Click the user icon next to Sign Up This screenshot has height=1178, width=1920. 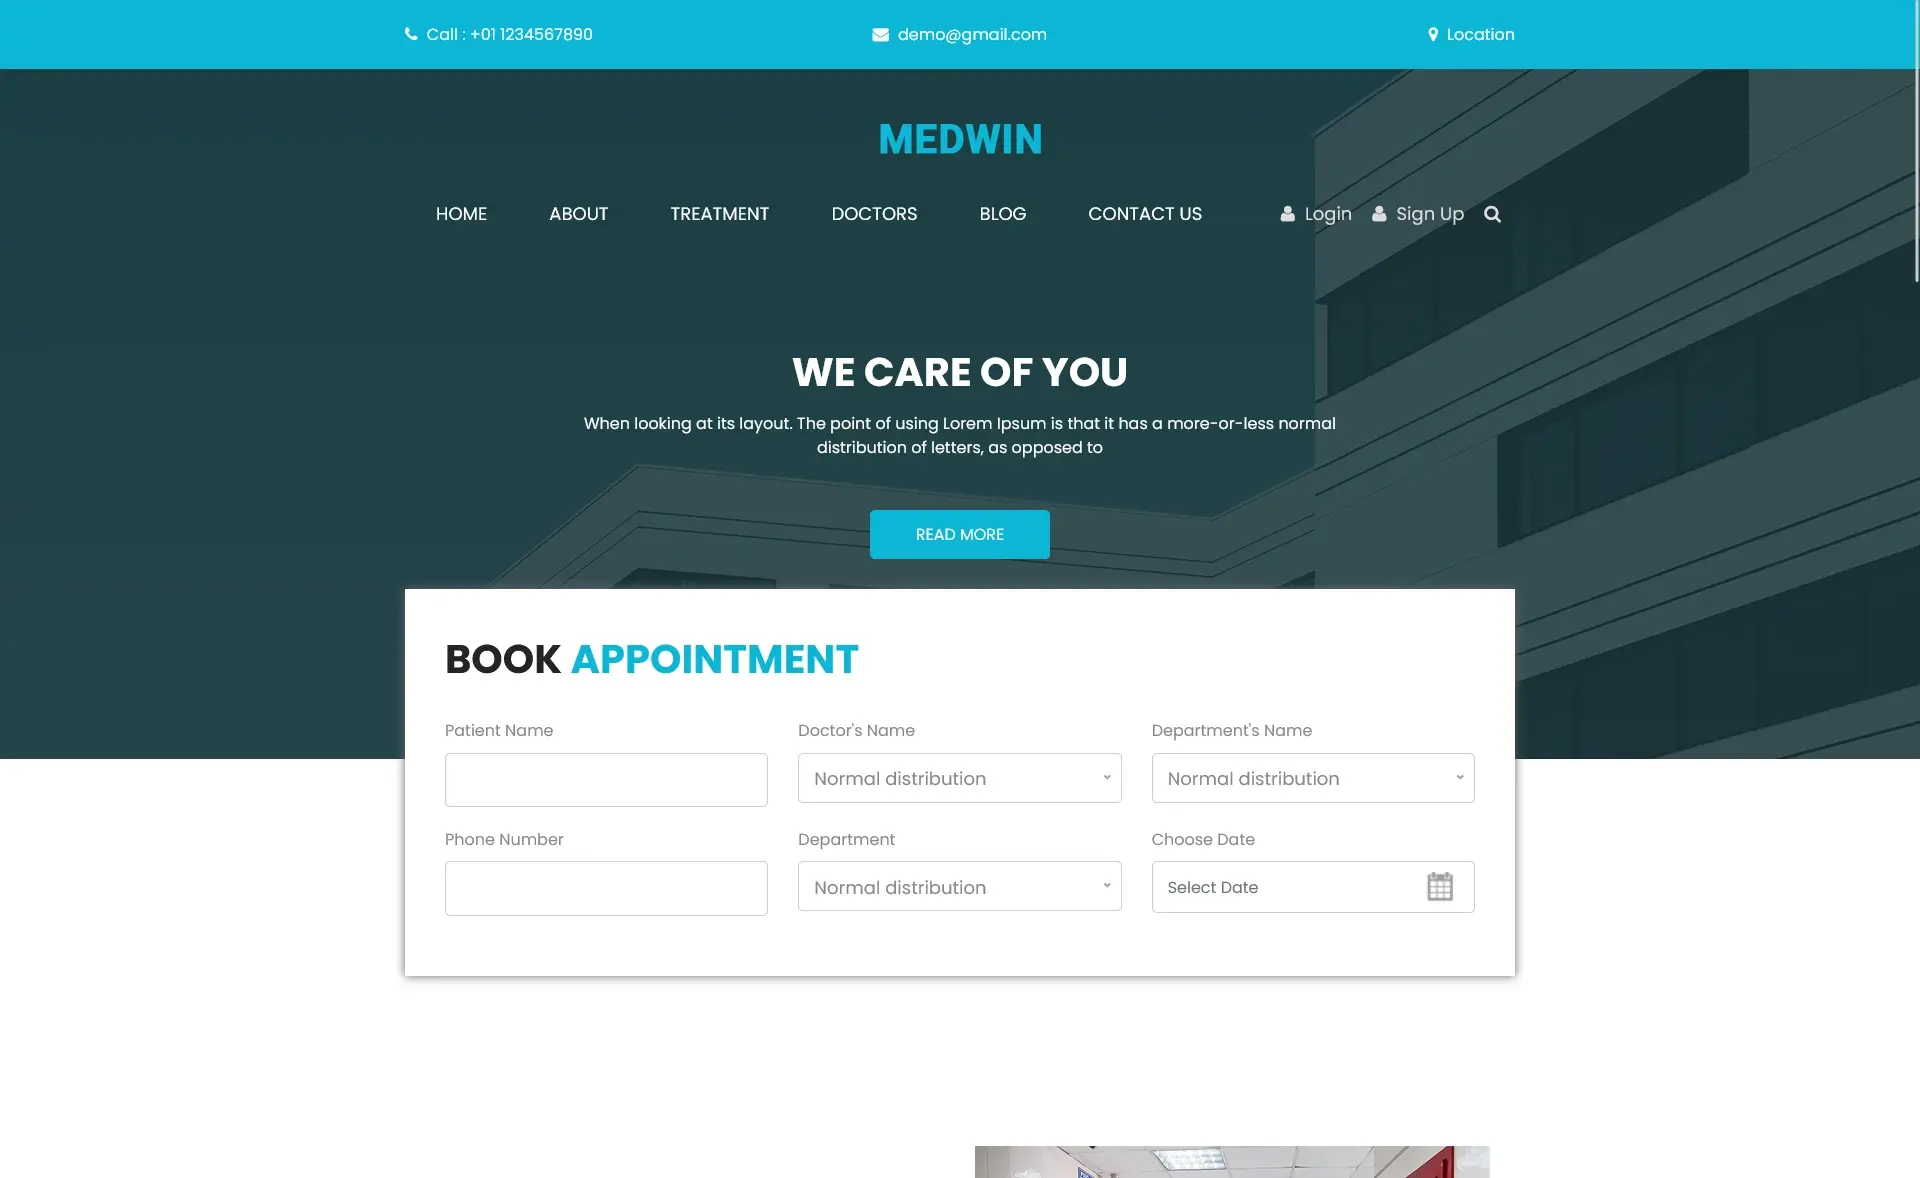(1380, 214)
